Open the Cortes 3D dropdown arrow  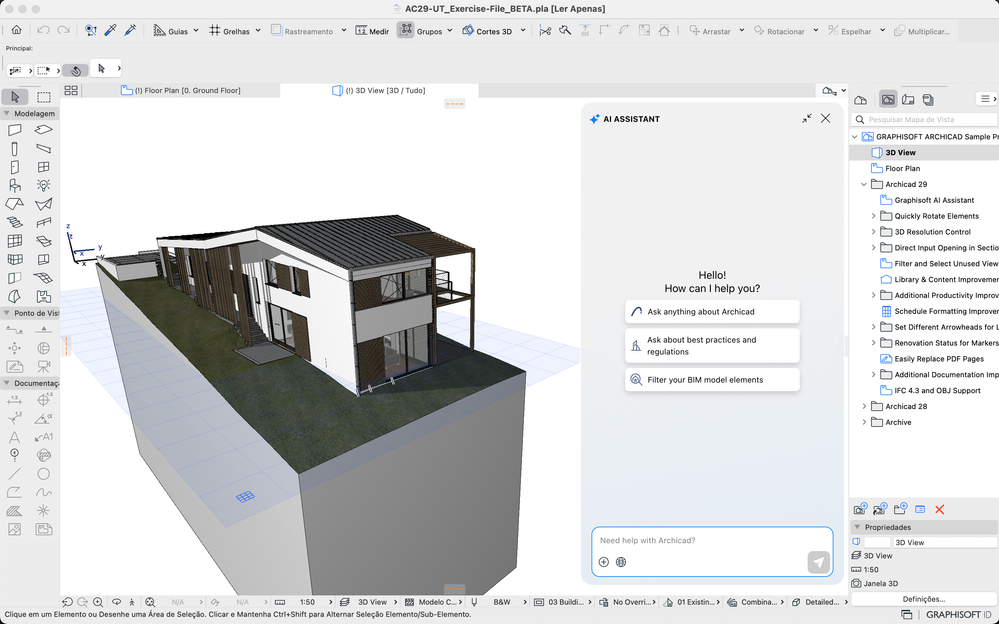pyautogui.click(x=522, y=31)
